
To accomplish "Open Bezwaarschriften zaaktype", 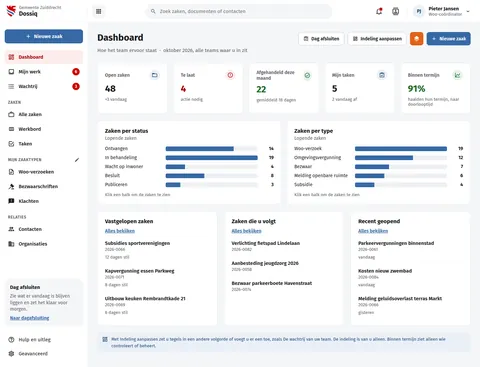I will point(44,186).
